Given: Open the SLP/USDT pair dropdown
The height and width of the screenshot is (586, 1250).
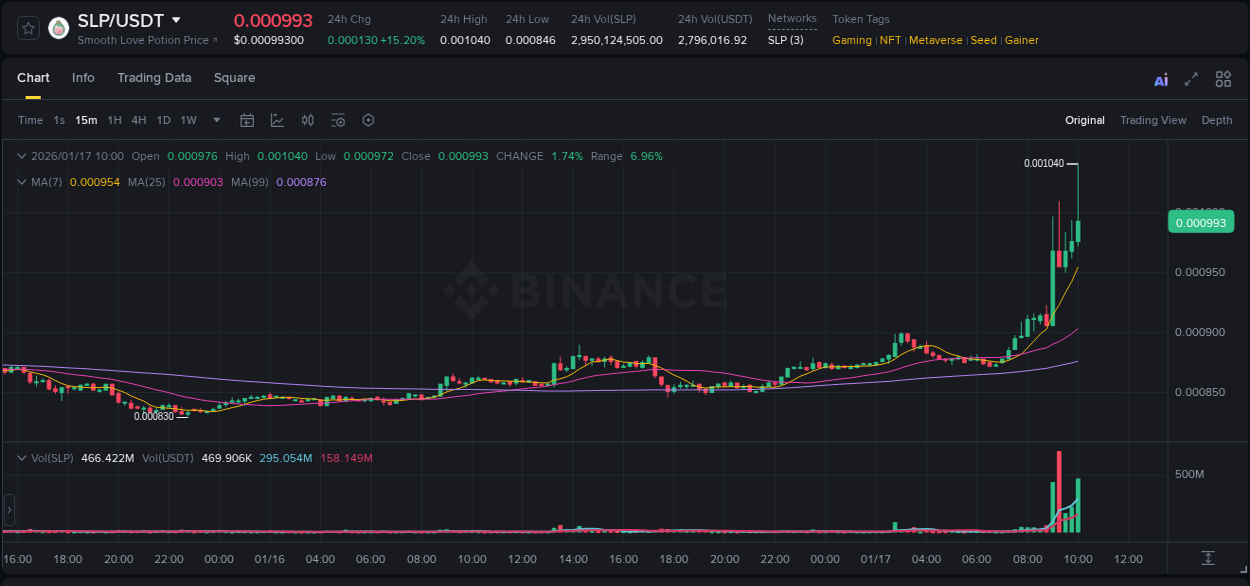Looking at the screenshot, I should (x=176, y=19).
